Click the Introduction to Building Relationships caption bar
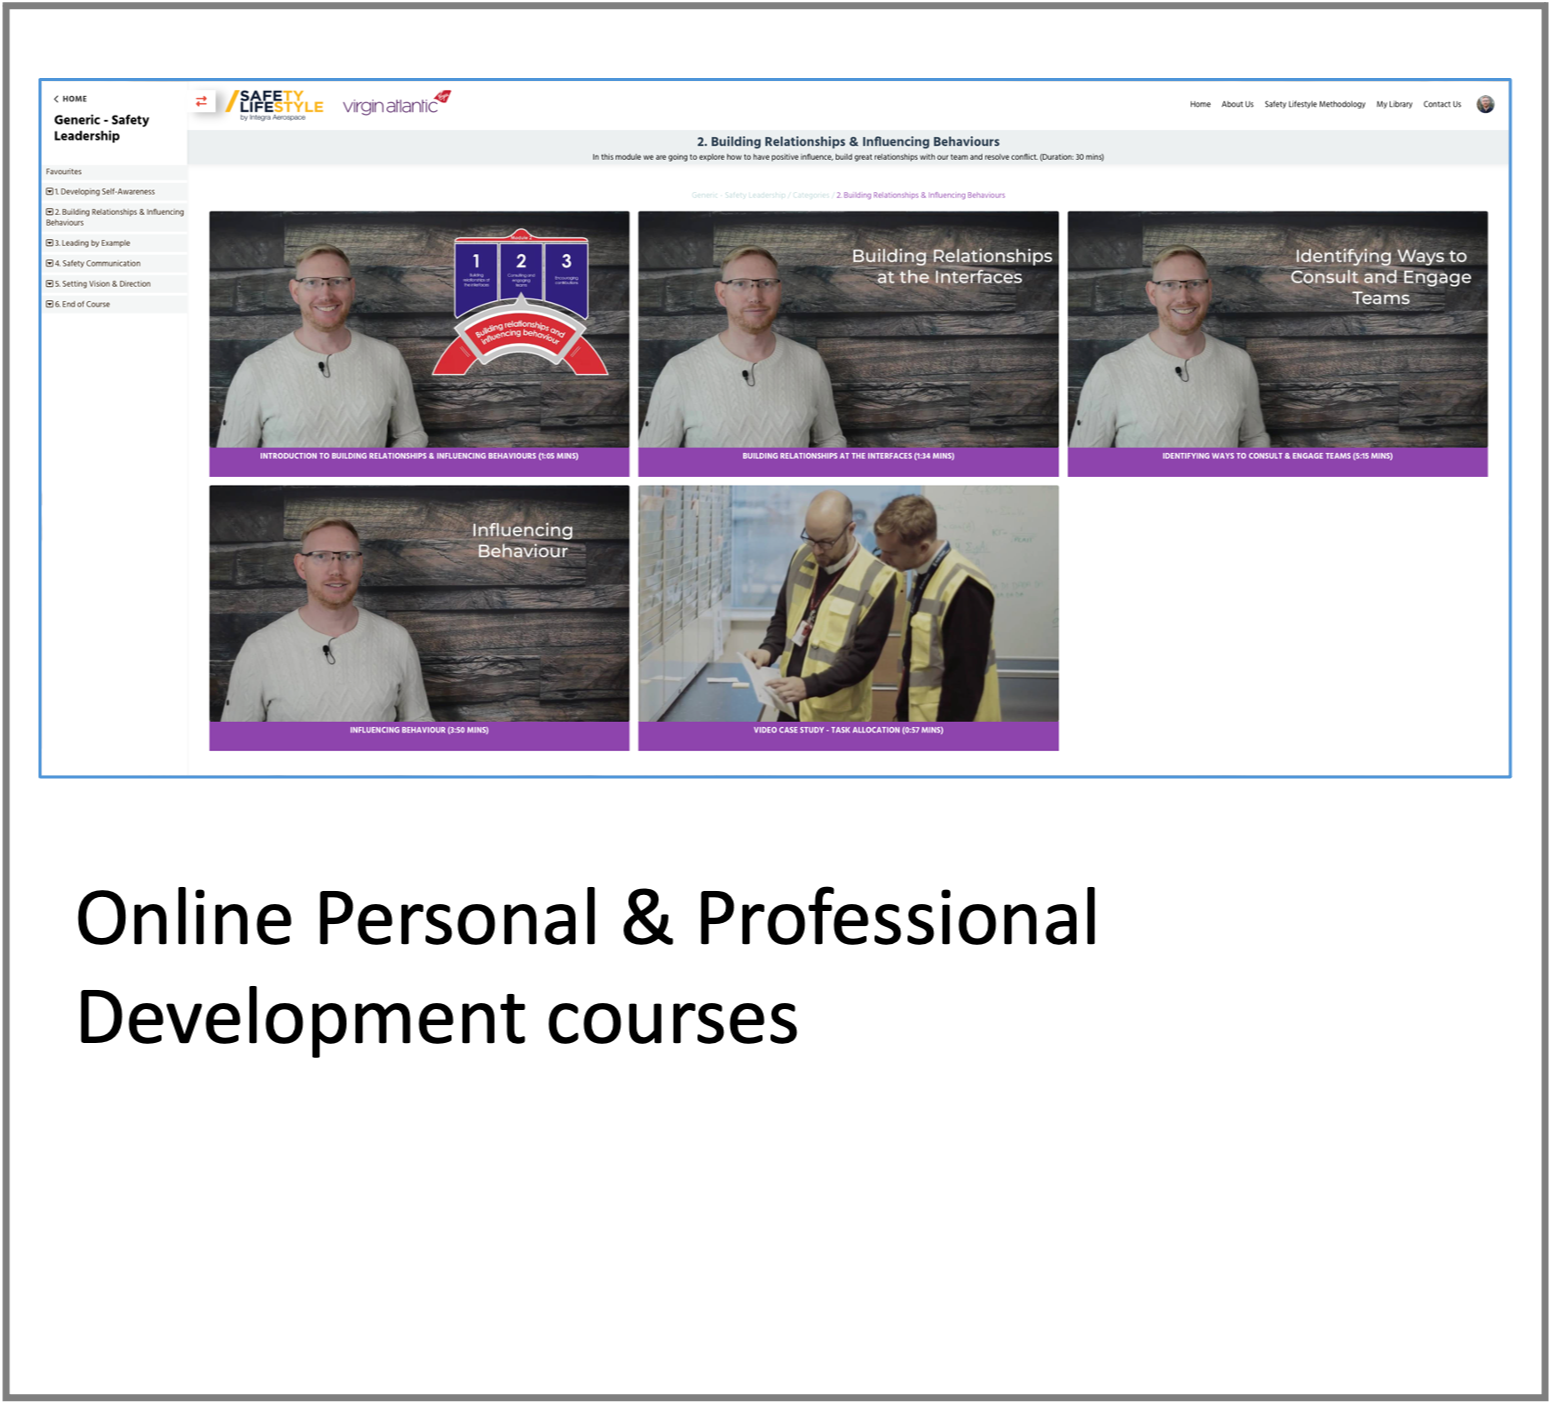The image size is (1549, 1402). (419, 461)
